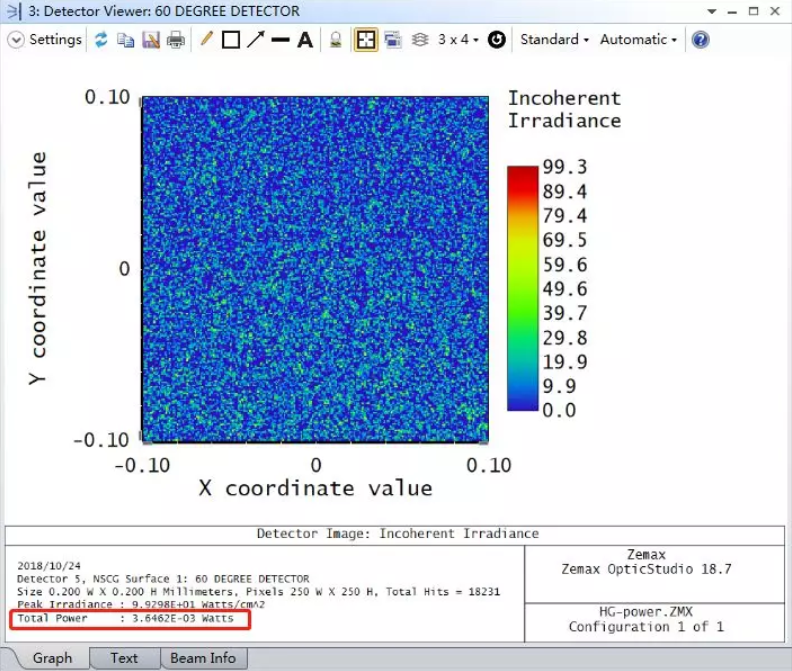Expand the Settings chevron
The width and height of the screenshot is (792, 671).
point(16,40)
